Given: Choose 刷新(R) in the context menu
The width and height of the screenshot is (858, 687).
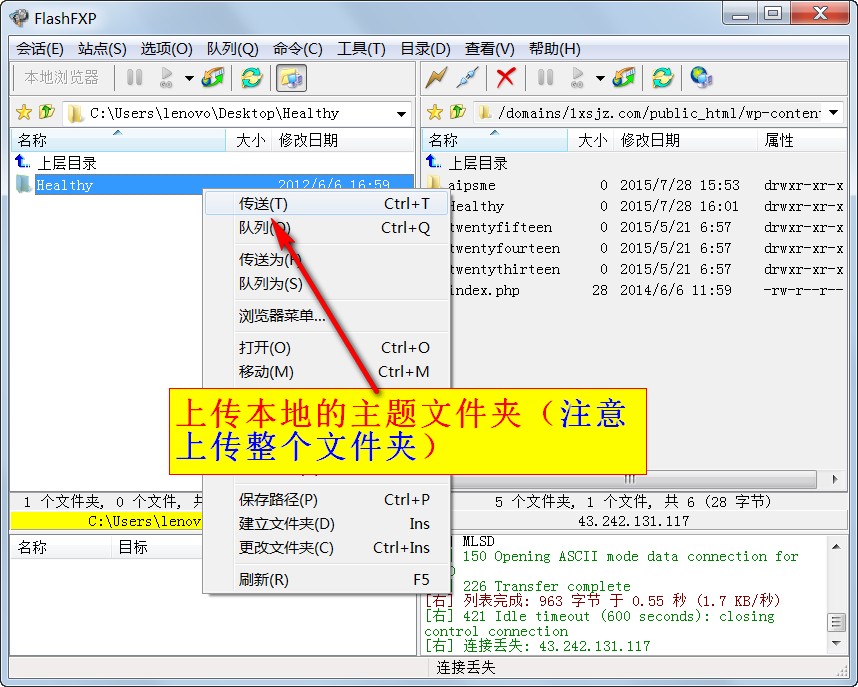Looking at the screenshot, I should click(327, 580).
